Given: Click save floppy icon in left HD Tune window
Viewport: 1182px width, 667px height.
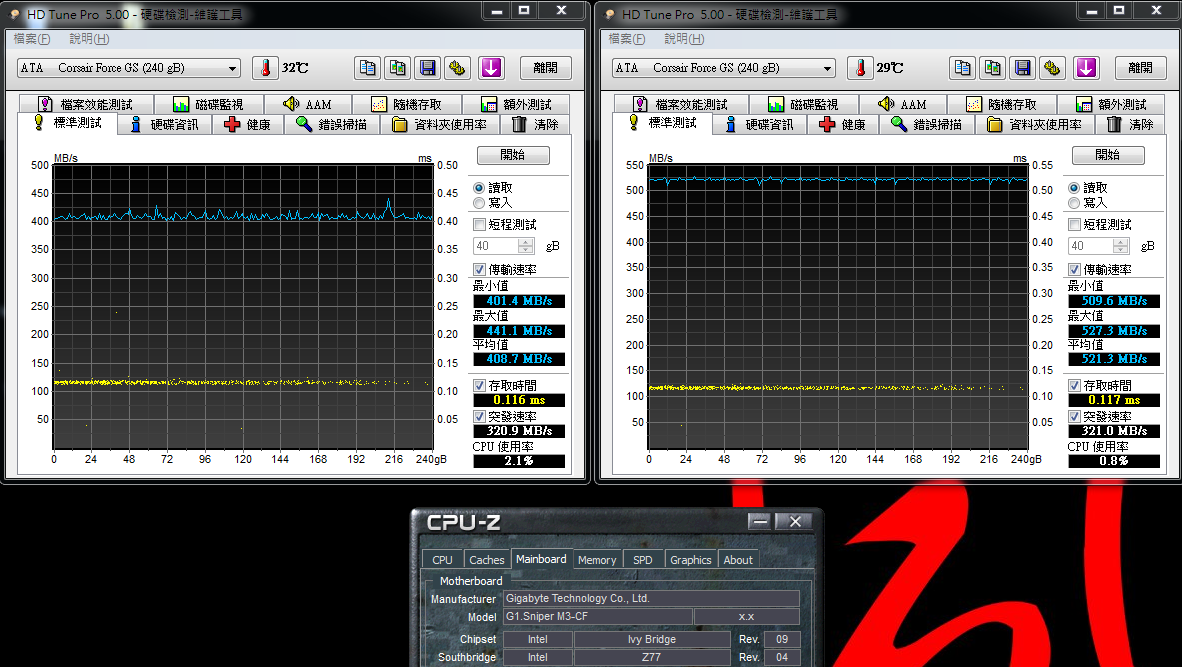Looking at the screenshot, I should (427, 68).
